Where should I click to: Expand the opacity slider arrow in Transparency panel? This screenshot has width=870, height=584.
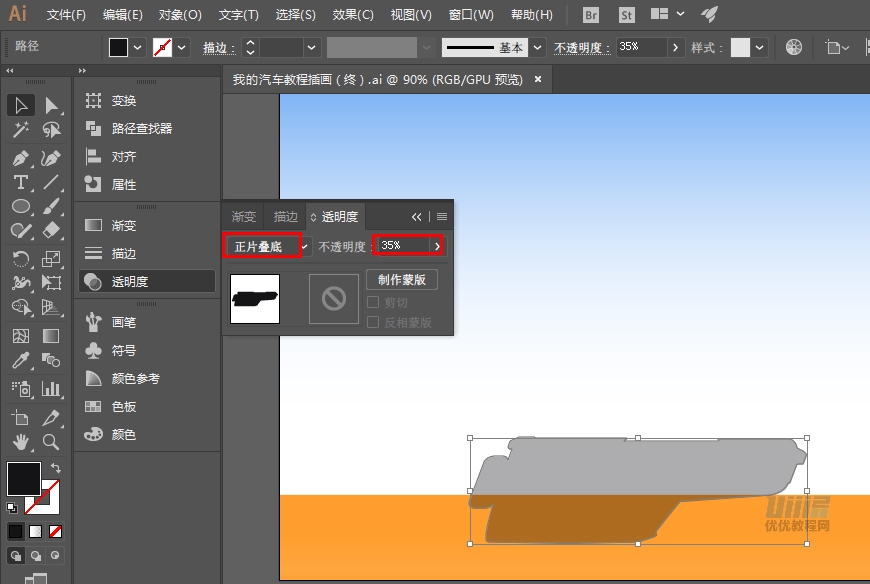pyautogui.click(x=437, y=246)
